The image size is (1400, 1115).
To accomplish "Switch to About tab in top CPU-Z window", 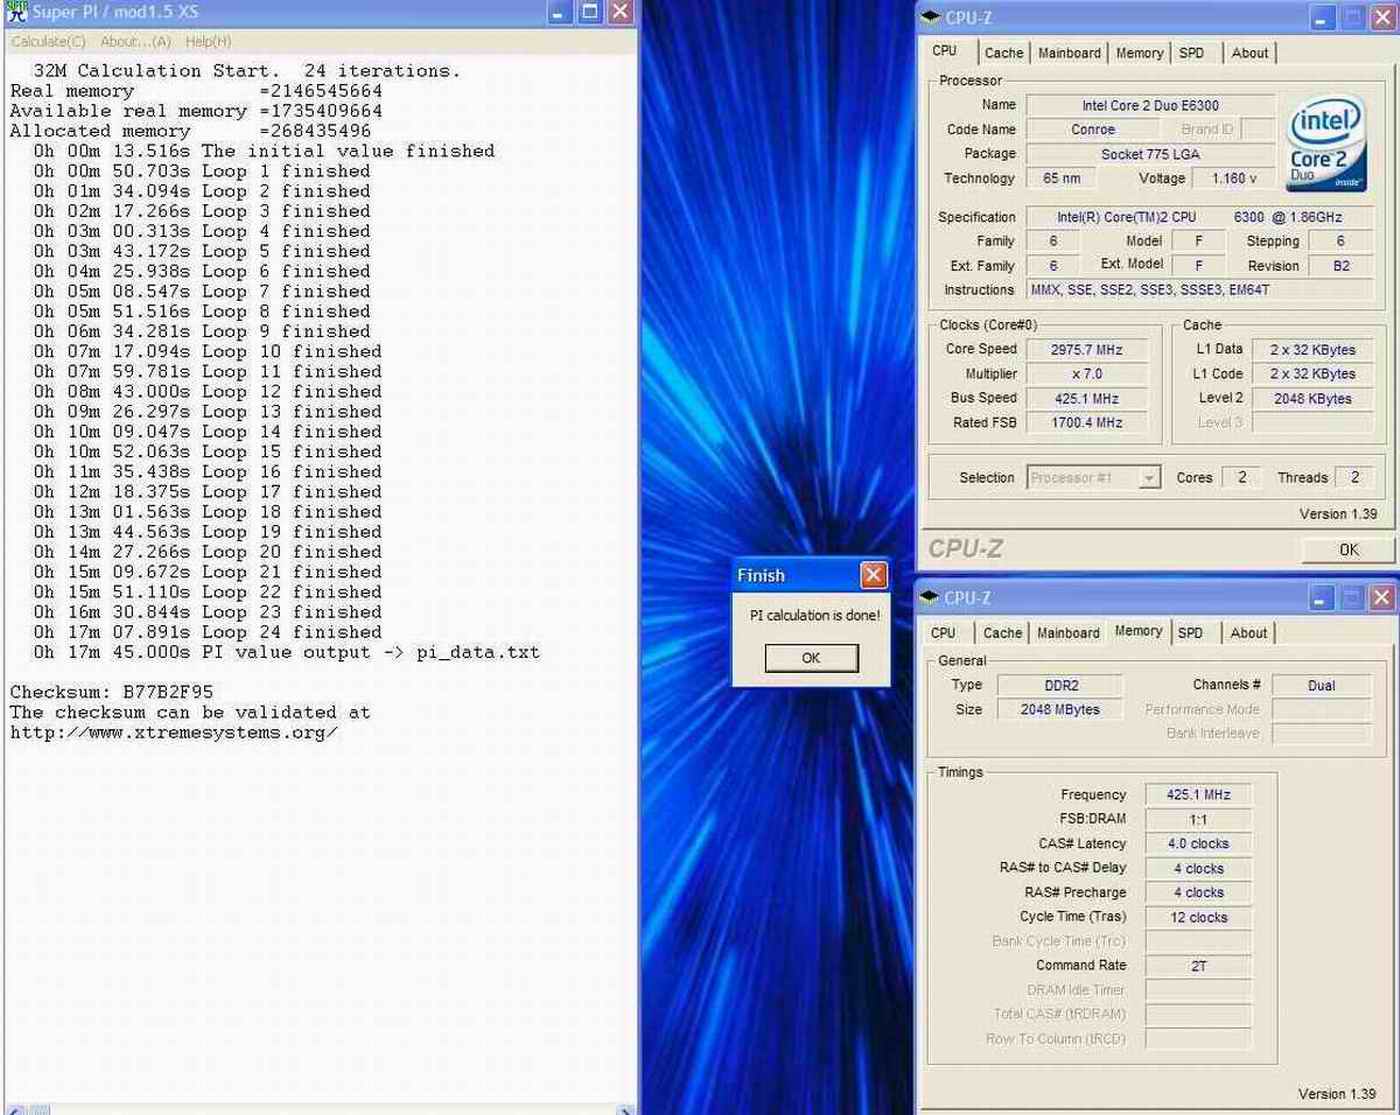I will [x=1250, y=53].
